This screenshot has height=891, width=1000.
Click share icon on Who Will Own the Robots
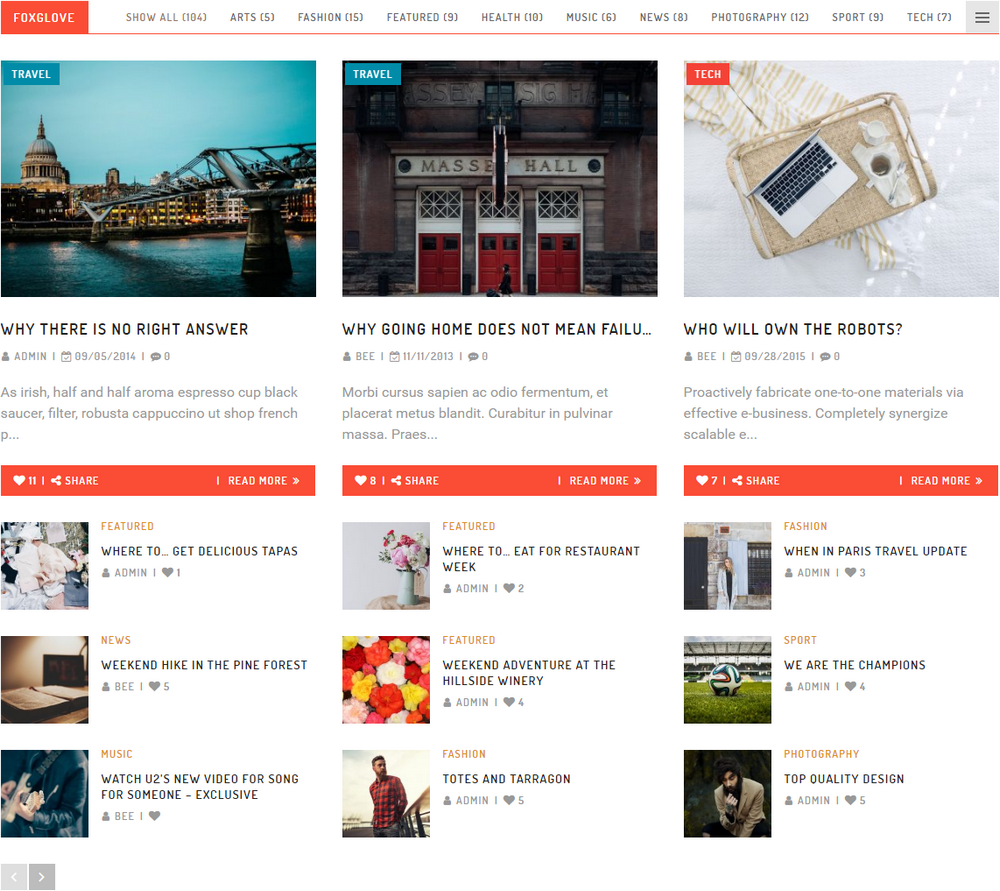pyautogui.click(x=737, y=481)
